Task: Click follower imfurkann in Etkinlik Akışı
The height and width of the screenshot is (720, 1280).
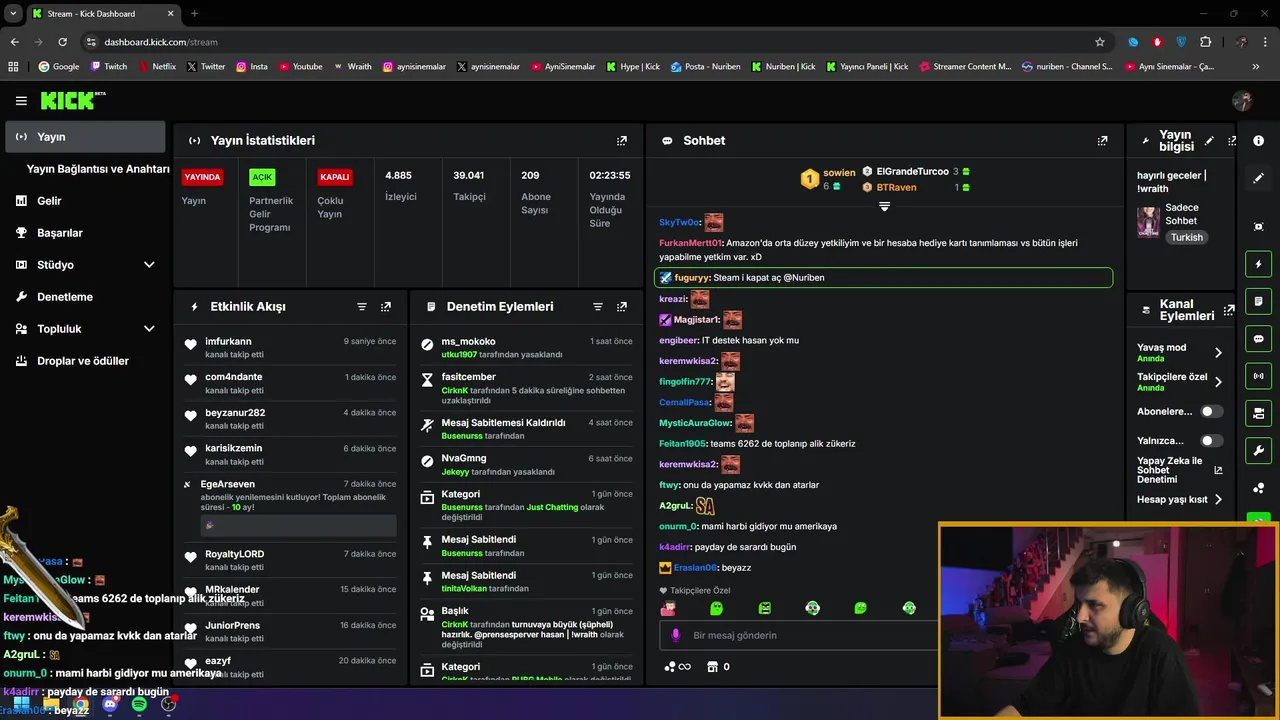Action: 229,342
